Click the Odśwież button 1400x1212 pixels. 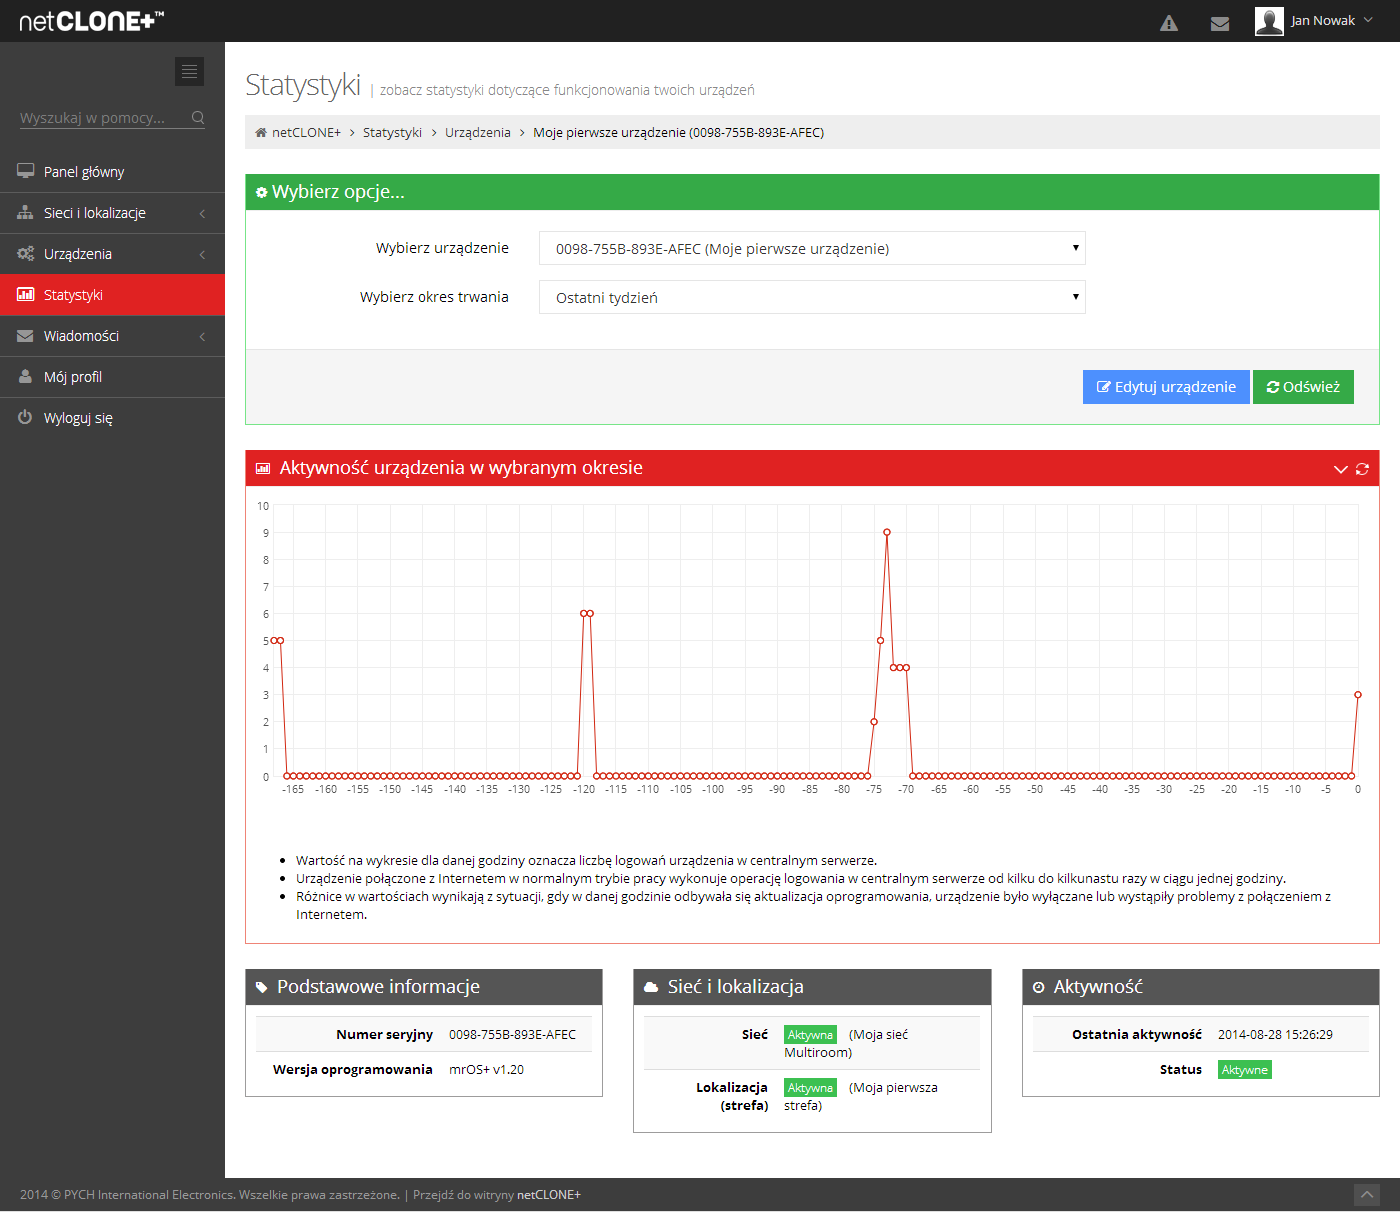click(x=1303, y=387)
